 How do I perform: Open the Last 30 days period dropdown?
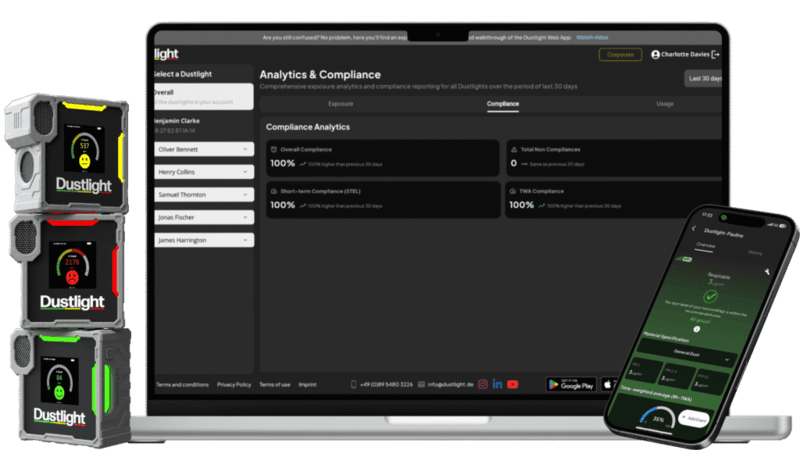tap(703, 79)
